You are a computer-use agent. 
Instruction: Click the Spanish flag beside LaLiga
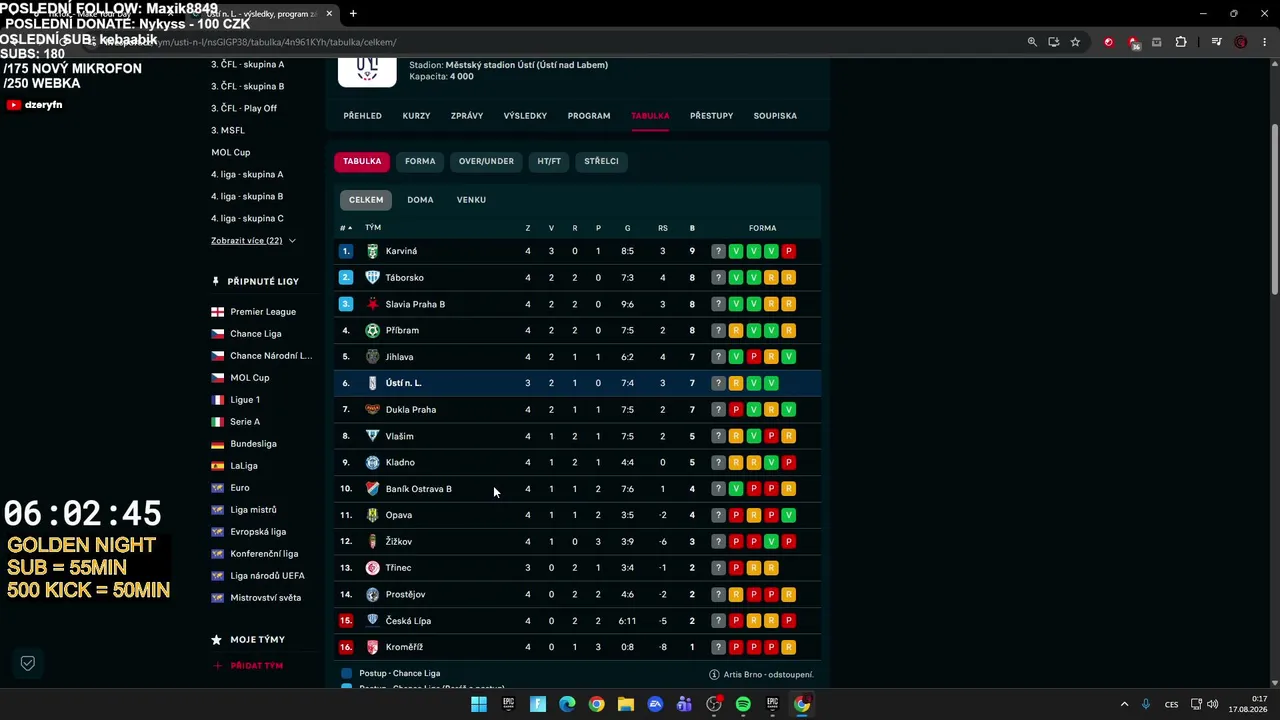click(217, 466)
